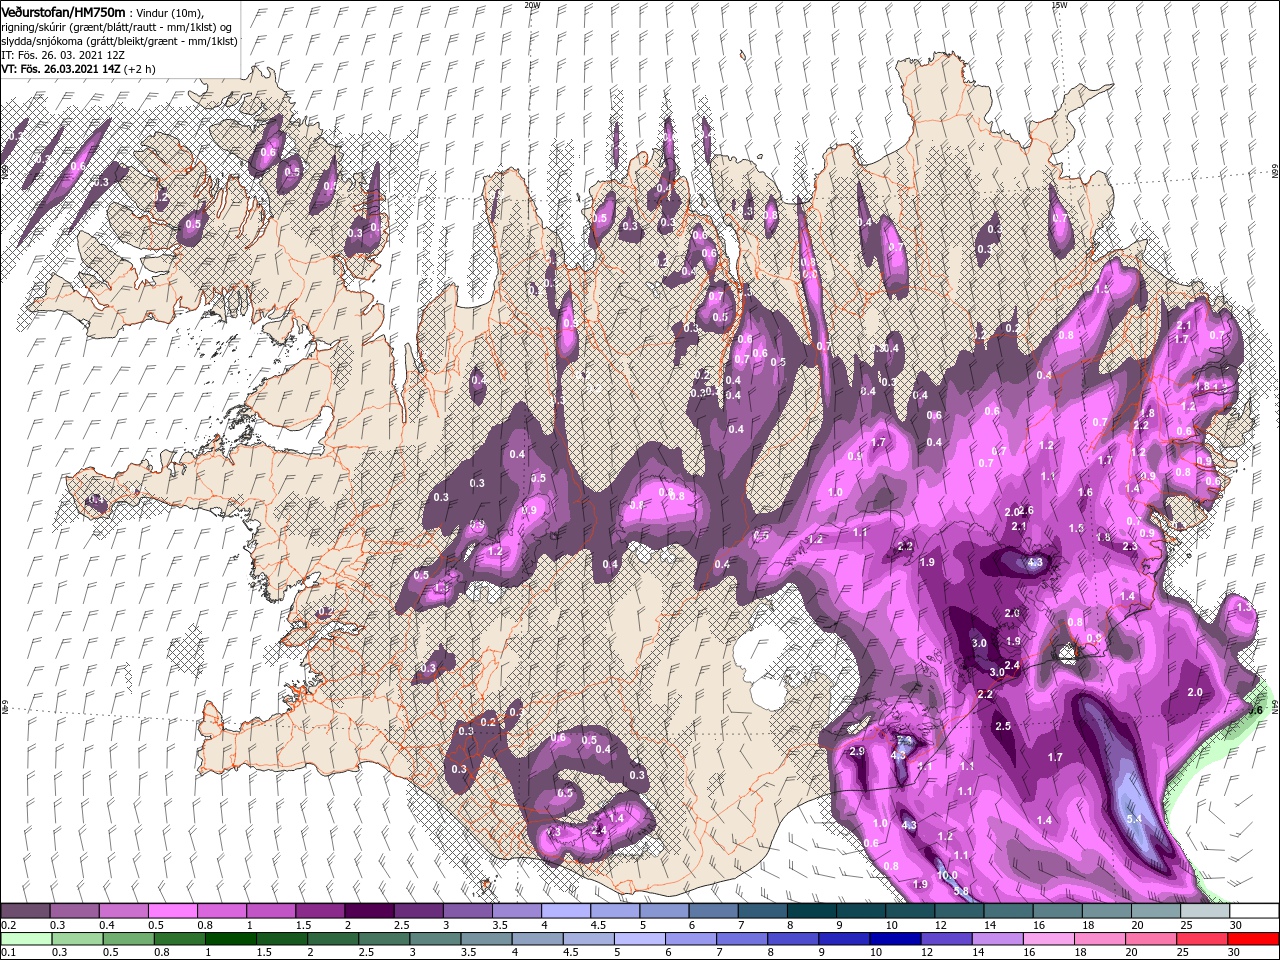The image size is (1280, 960).
Task: Pick the deep blue rain swatch for 10–12 mm
Action: point(894,939)
